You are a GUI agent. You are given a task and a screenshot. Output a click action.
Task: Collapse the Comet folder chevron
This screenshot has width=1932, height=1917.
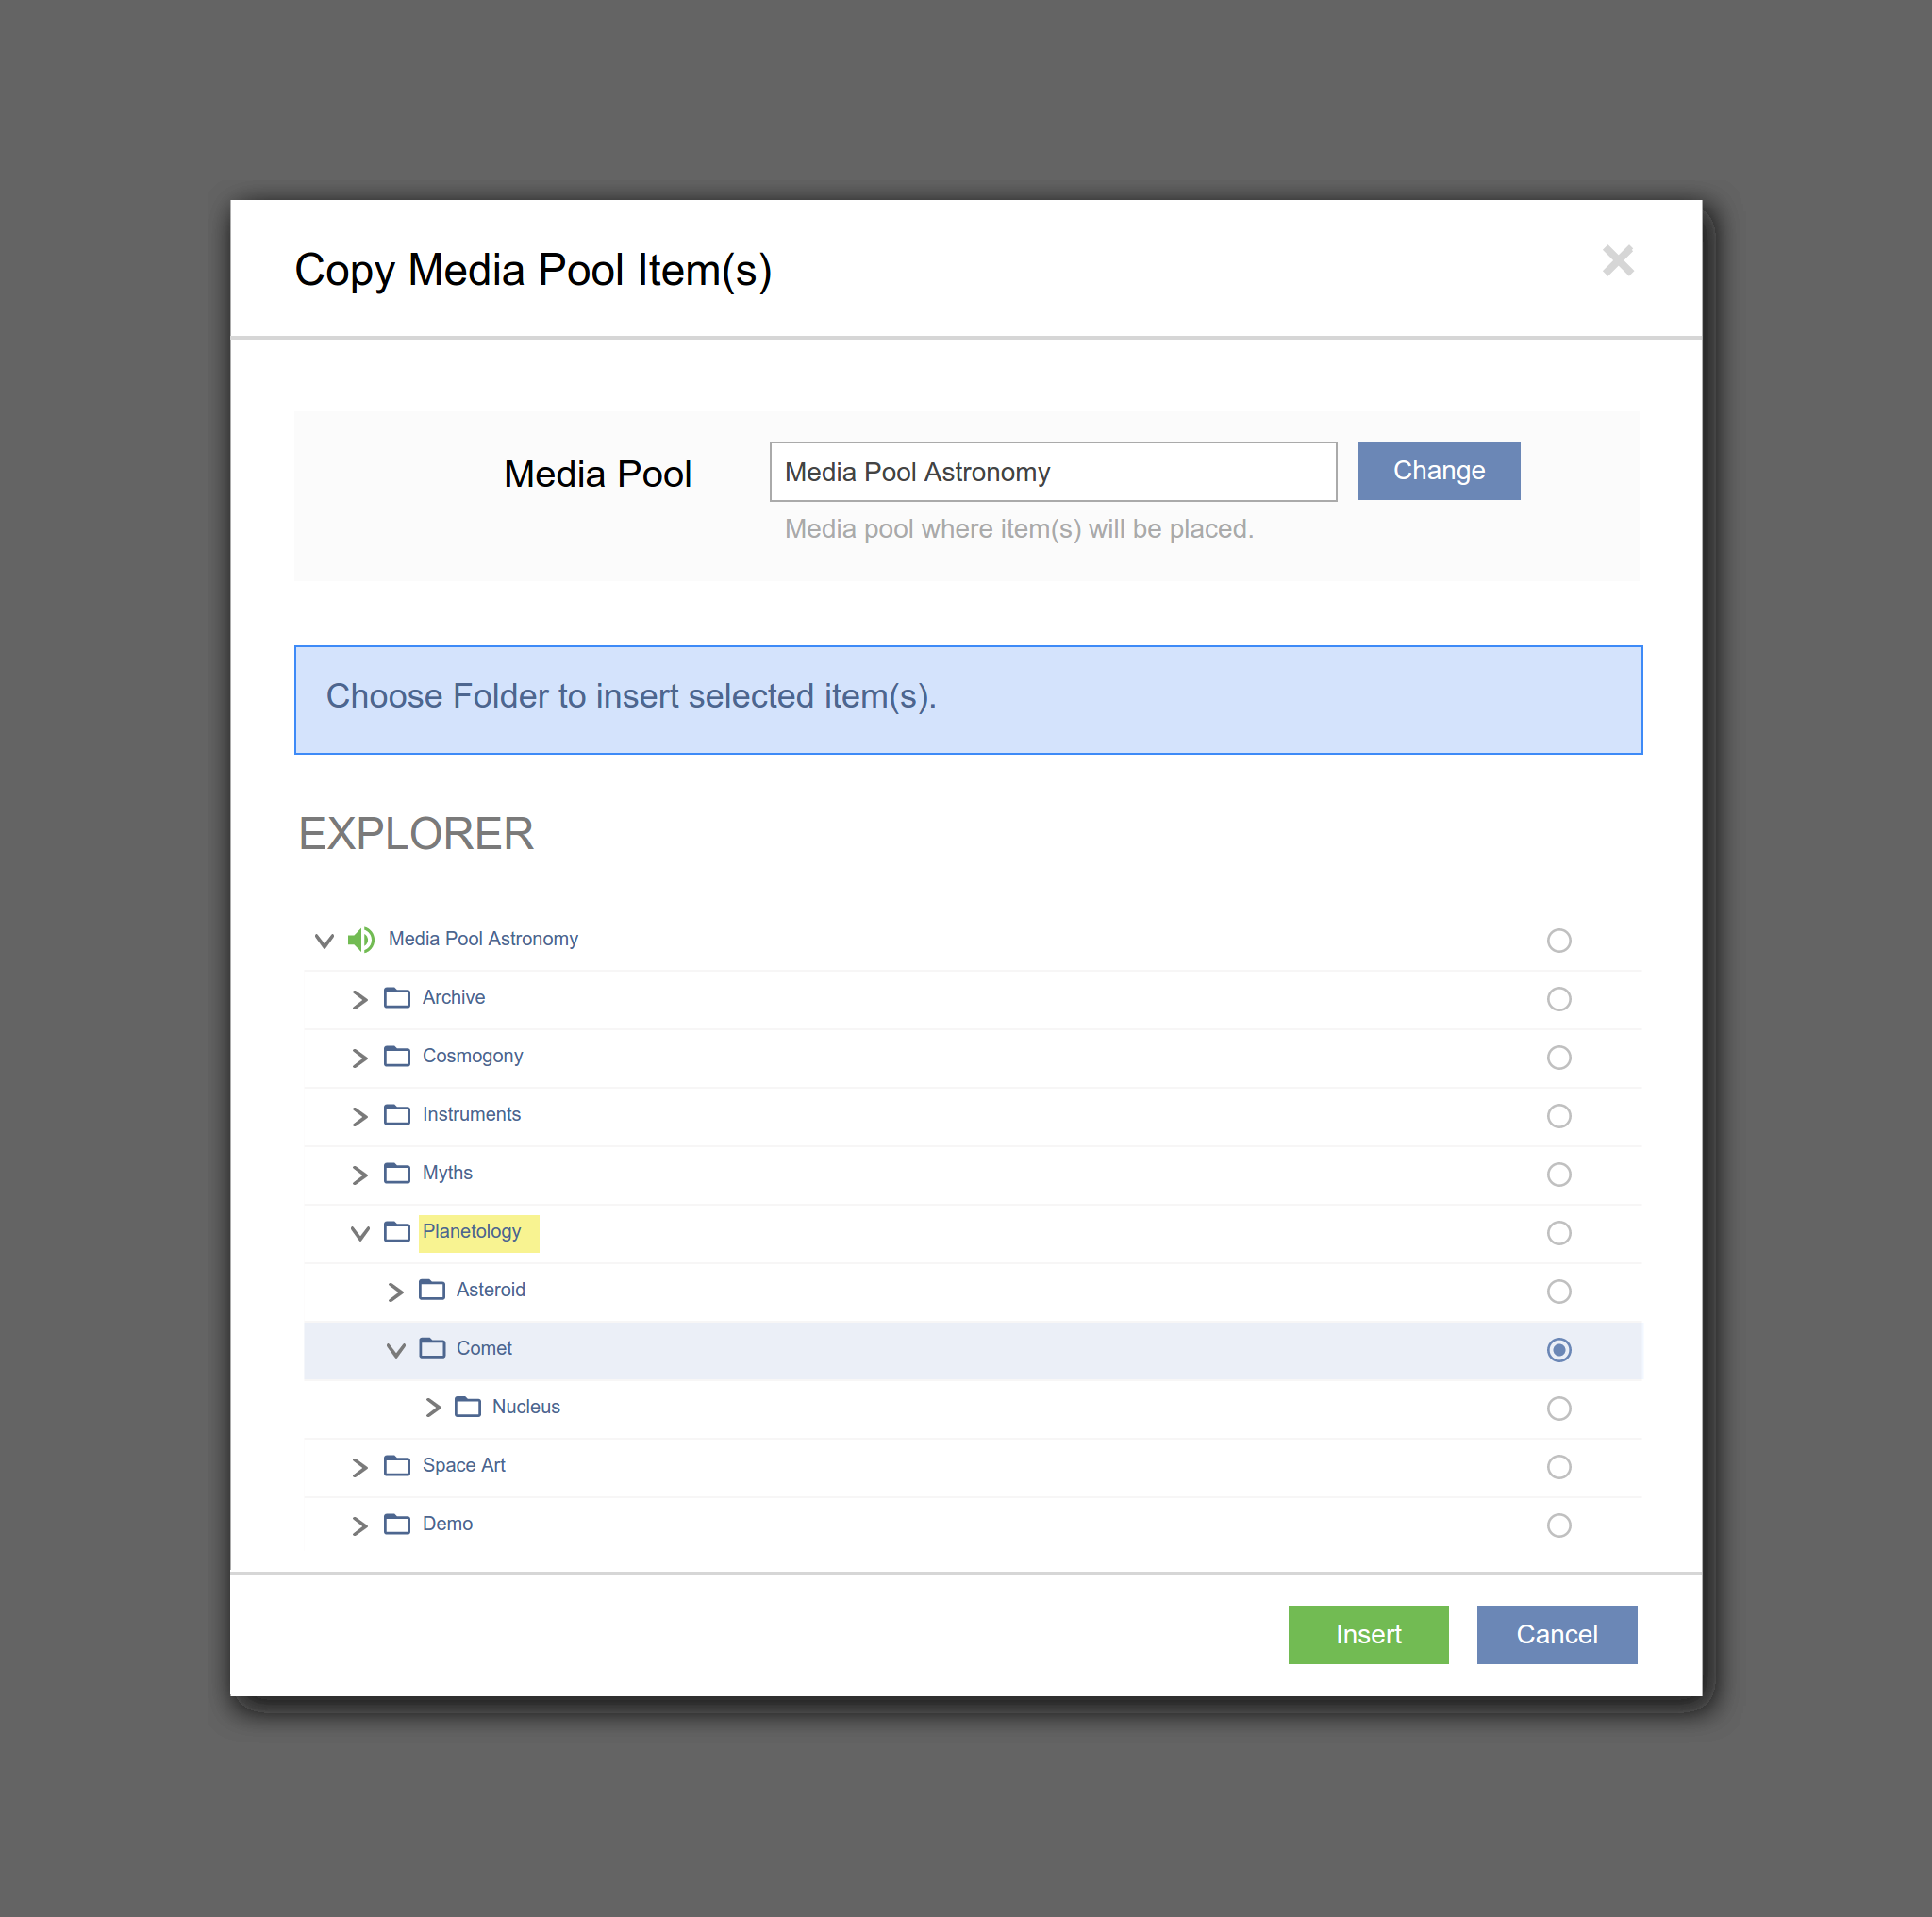point(395,1350)
